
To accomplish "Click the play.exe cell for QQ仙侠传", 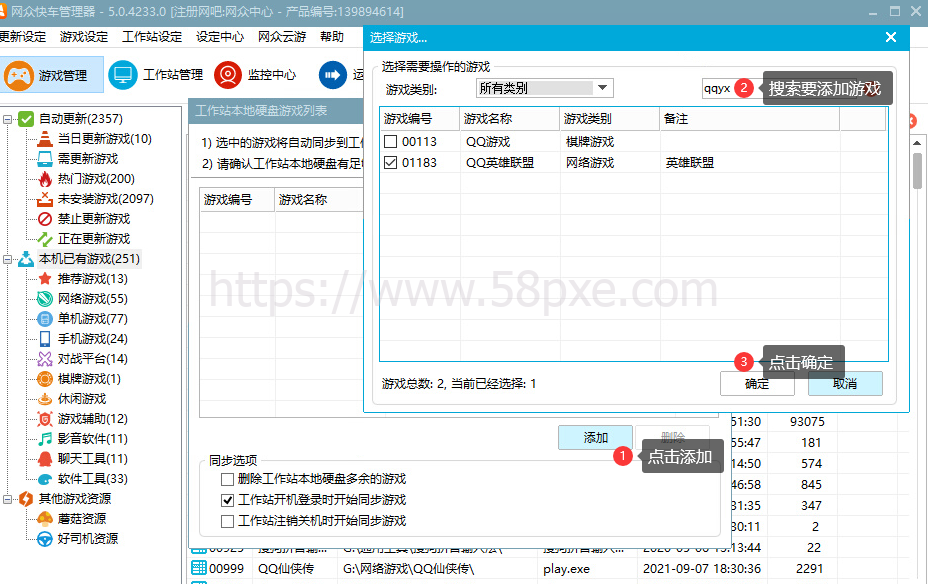I will click(x=566, y=569).
